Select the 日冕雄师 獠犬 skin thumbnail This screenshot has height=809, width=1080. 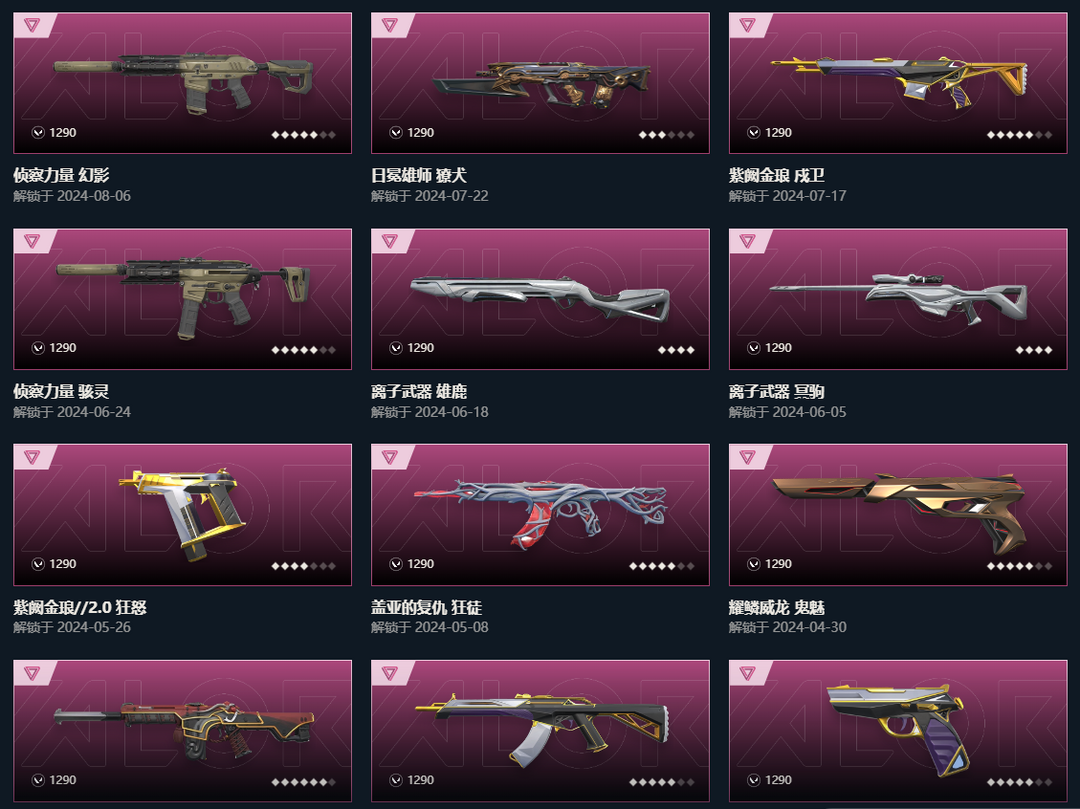540,83
